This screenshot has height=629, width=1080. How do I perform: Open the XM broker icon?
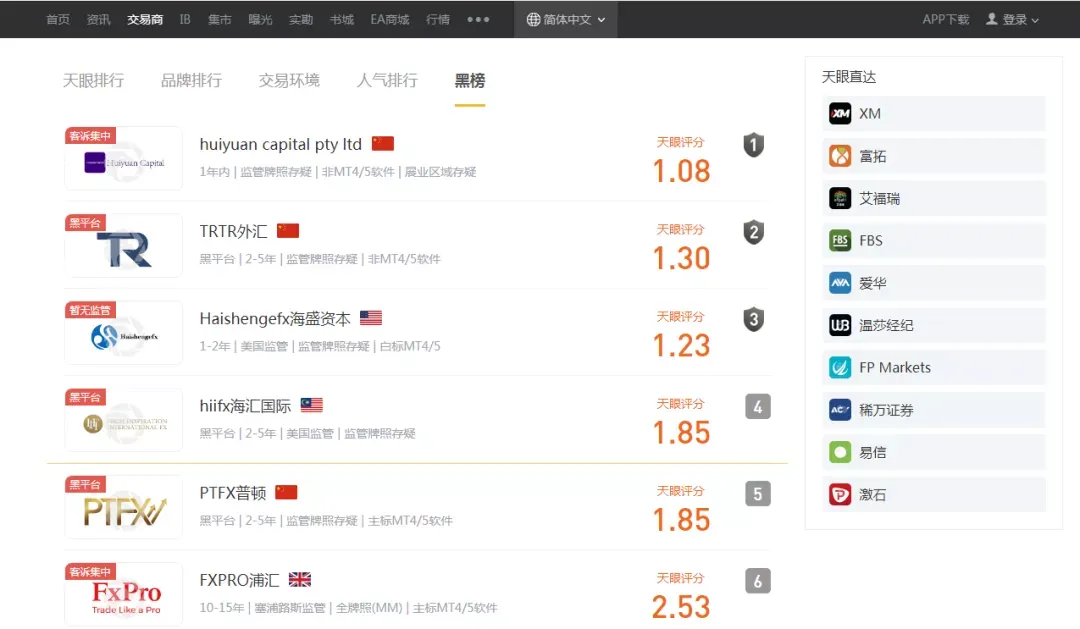(x=840, y=114)
